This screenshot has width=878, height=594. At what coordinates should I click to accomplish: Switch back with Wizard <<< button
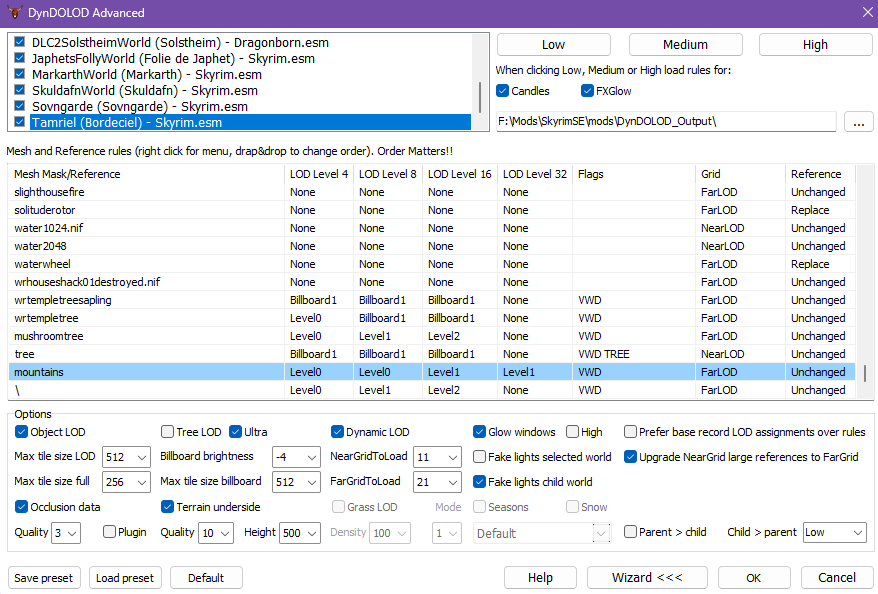[x=647, y=577]
